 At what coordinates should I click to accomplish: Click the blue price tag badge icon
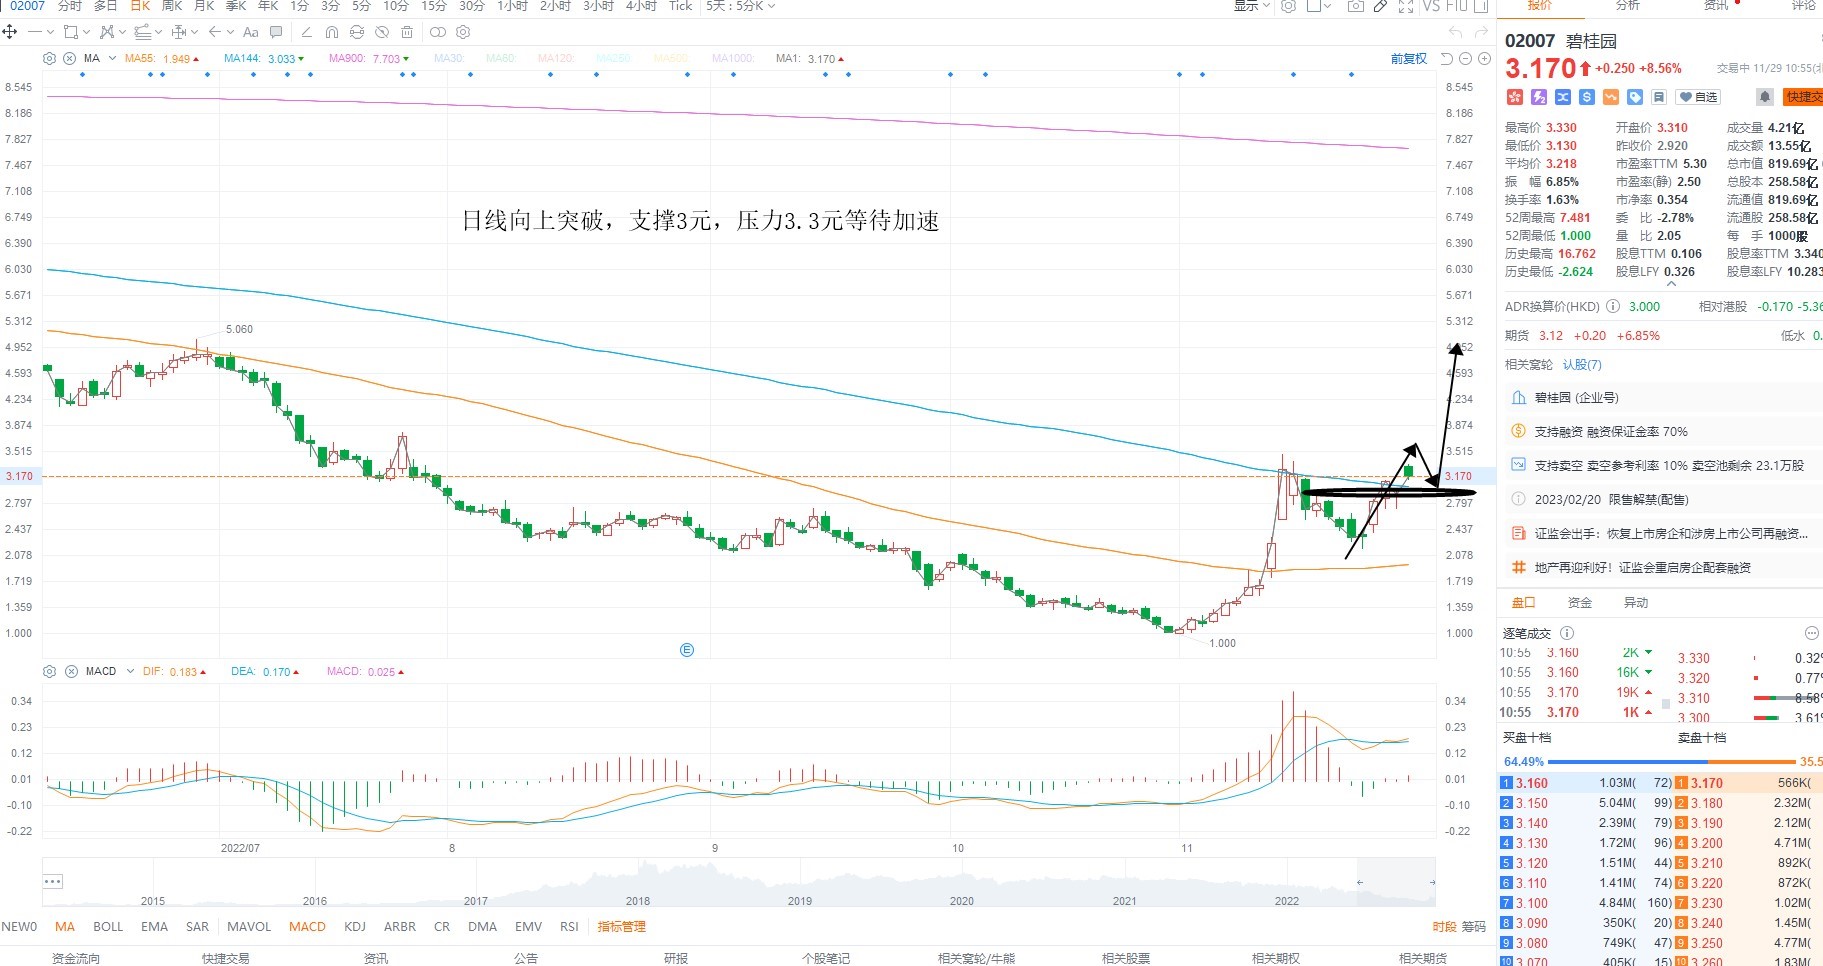[1635, 97]
